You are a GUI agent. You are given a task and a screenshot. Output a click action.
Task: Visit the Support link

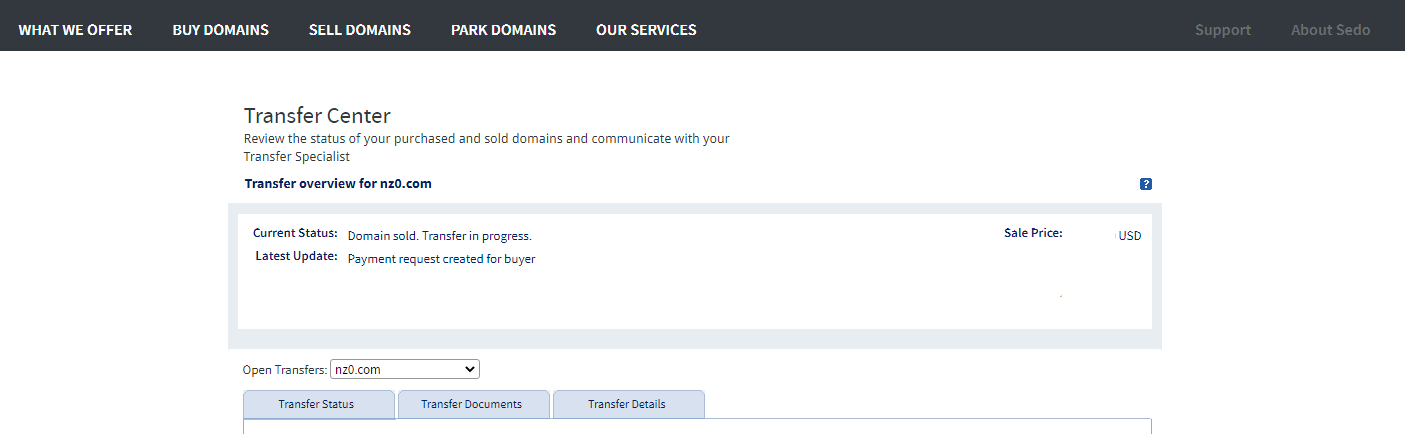1223,30
